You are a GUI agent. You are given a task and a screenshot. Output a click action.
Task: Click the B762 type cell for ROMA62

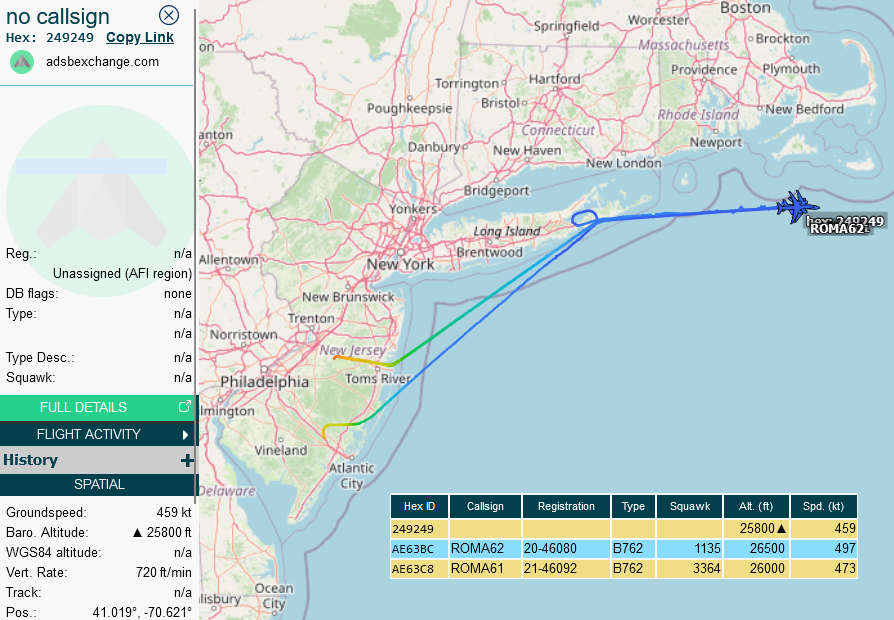[633, 549]
